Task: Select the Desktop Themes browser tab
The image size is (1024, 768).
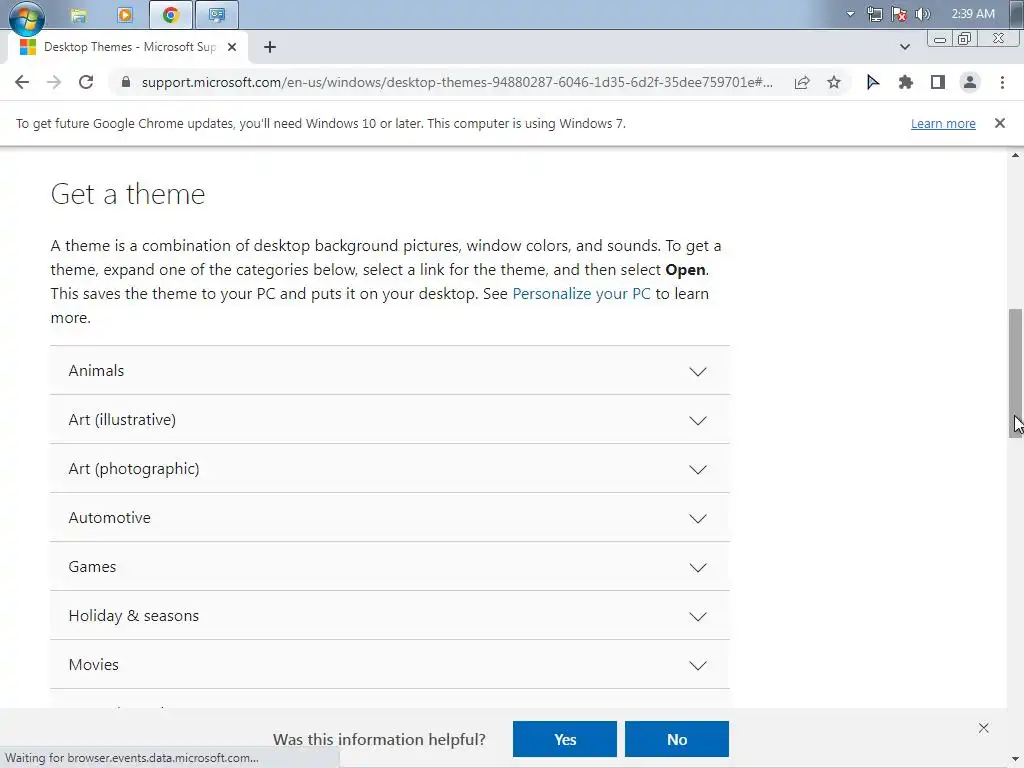Action: tap(127, 47)
